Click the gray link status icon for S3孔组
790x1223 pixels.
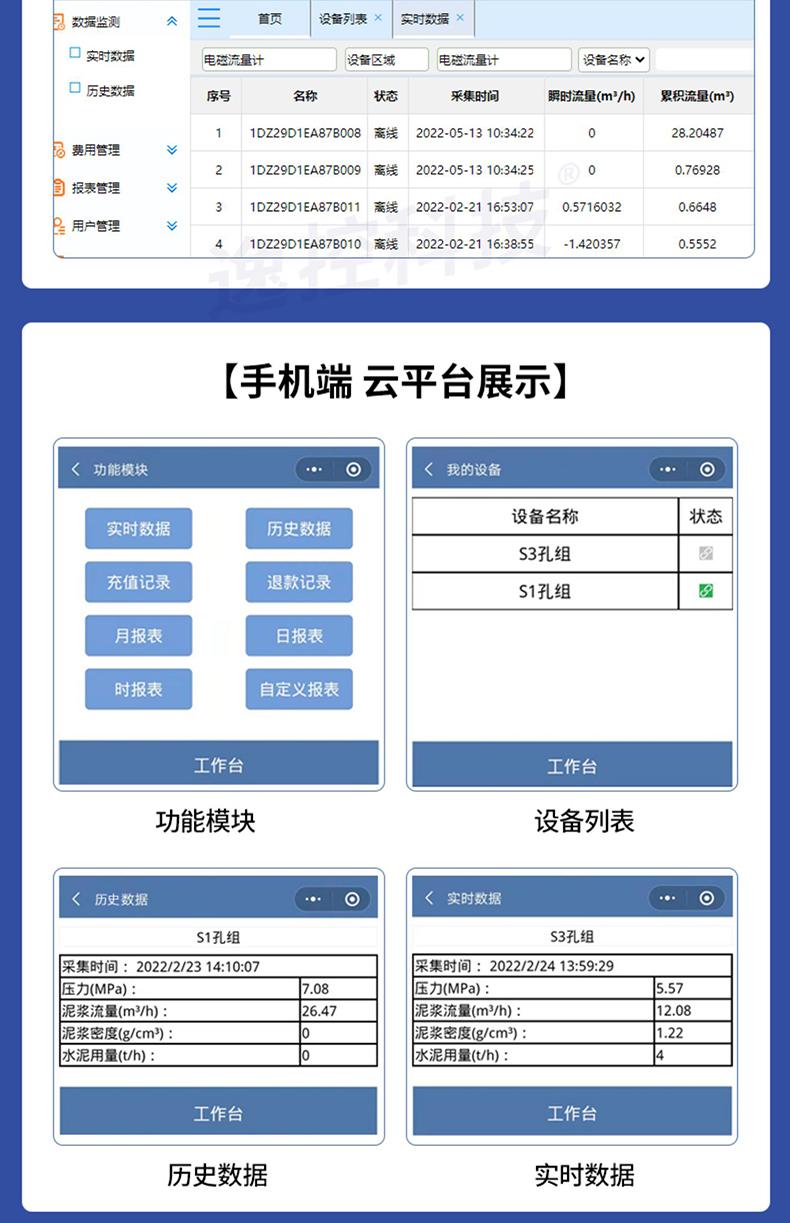(x=705, y=553)
